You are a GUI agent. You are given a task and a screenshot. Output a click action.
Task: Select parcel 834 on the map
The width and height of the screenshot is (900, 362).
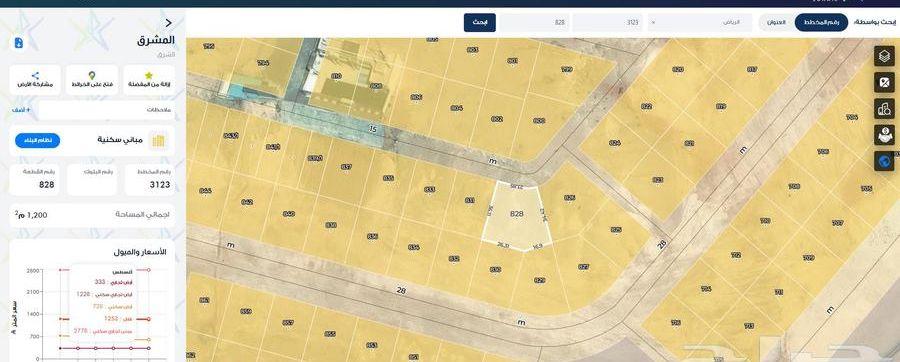pos(413,247)
